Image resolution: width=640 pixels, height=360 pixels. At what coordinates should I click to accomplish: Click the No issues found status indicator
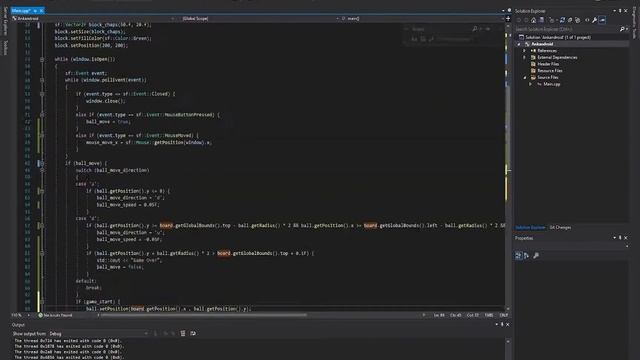[x=56, y=315]
